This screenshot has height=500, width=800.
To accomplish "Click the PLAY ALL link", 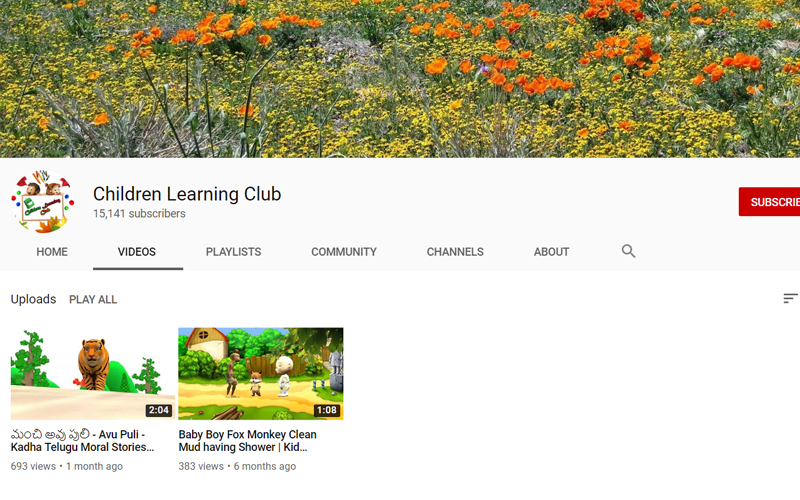I will 93,300.
